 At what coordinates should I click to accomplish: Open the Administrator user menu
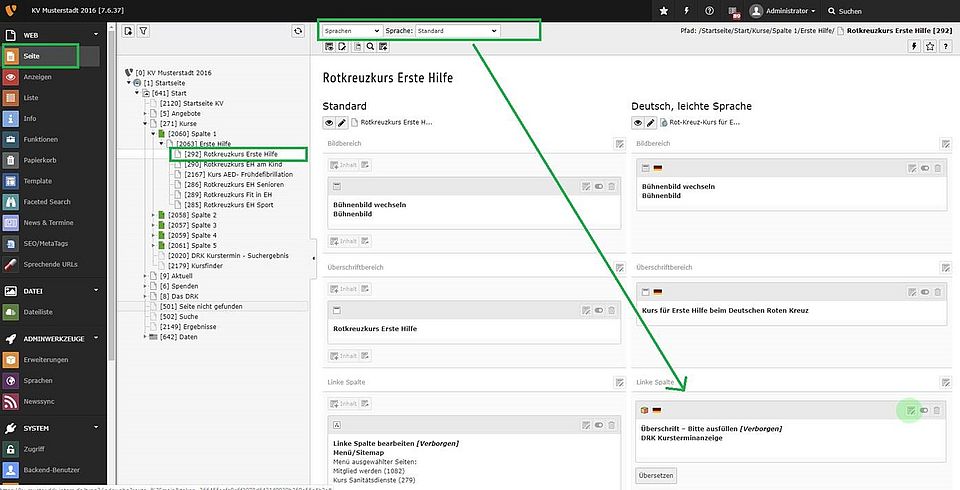click(782, 11)
